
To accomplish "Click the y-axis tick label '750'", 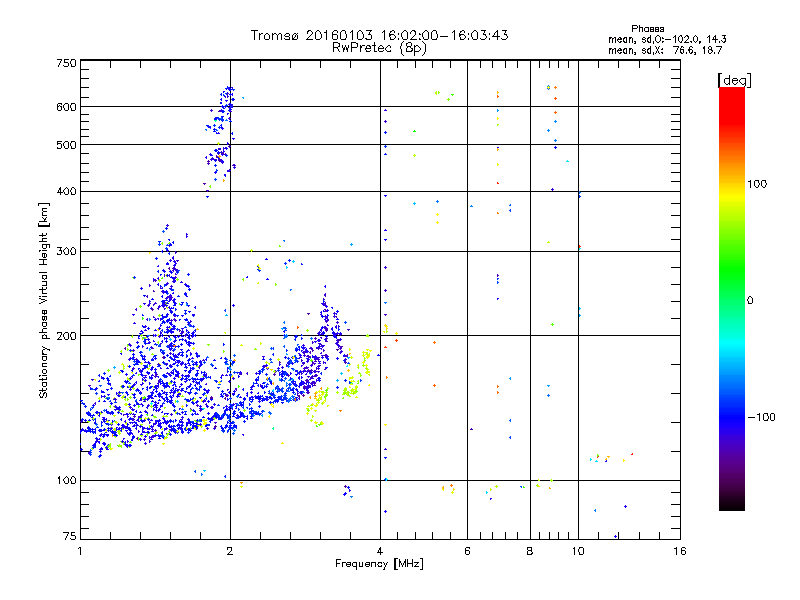I will coord(66,63).
